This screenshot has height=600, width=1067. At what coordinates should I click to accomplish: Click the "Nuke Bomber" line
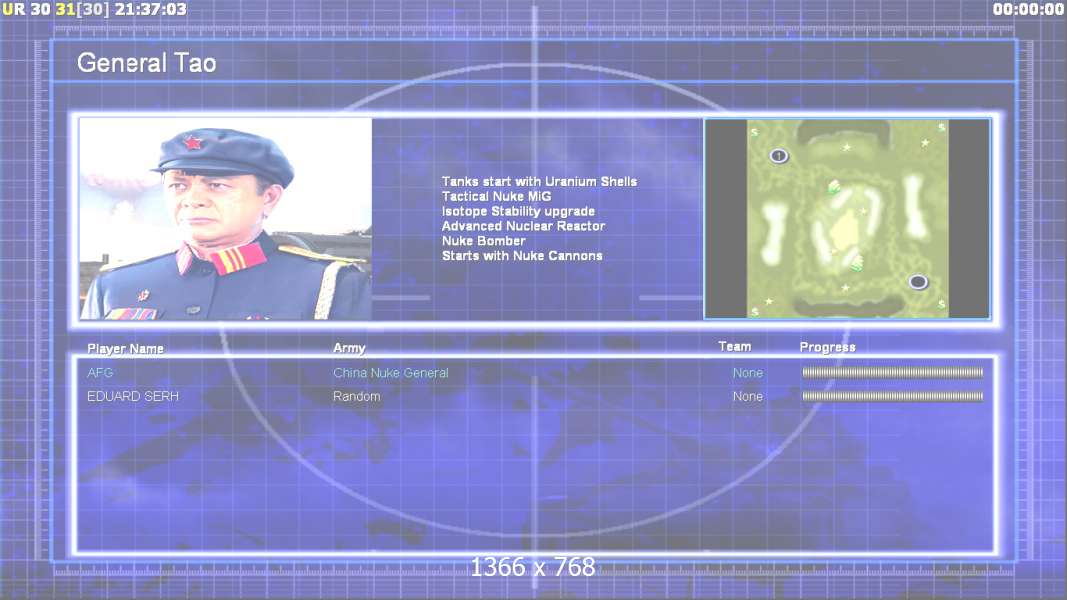483,241
